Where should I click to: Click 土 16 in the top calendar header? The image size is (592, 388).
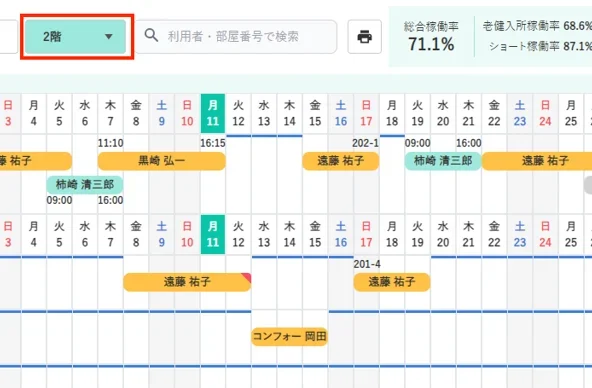341,113
